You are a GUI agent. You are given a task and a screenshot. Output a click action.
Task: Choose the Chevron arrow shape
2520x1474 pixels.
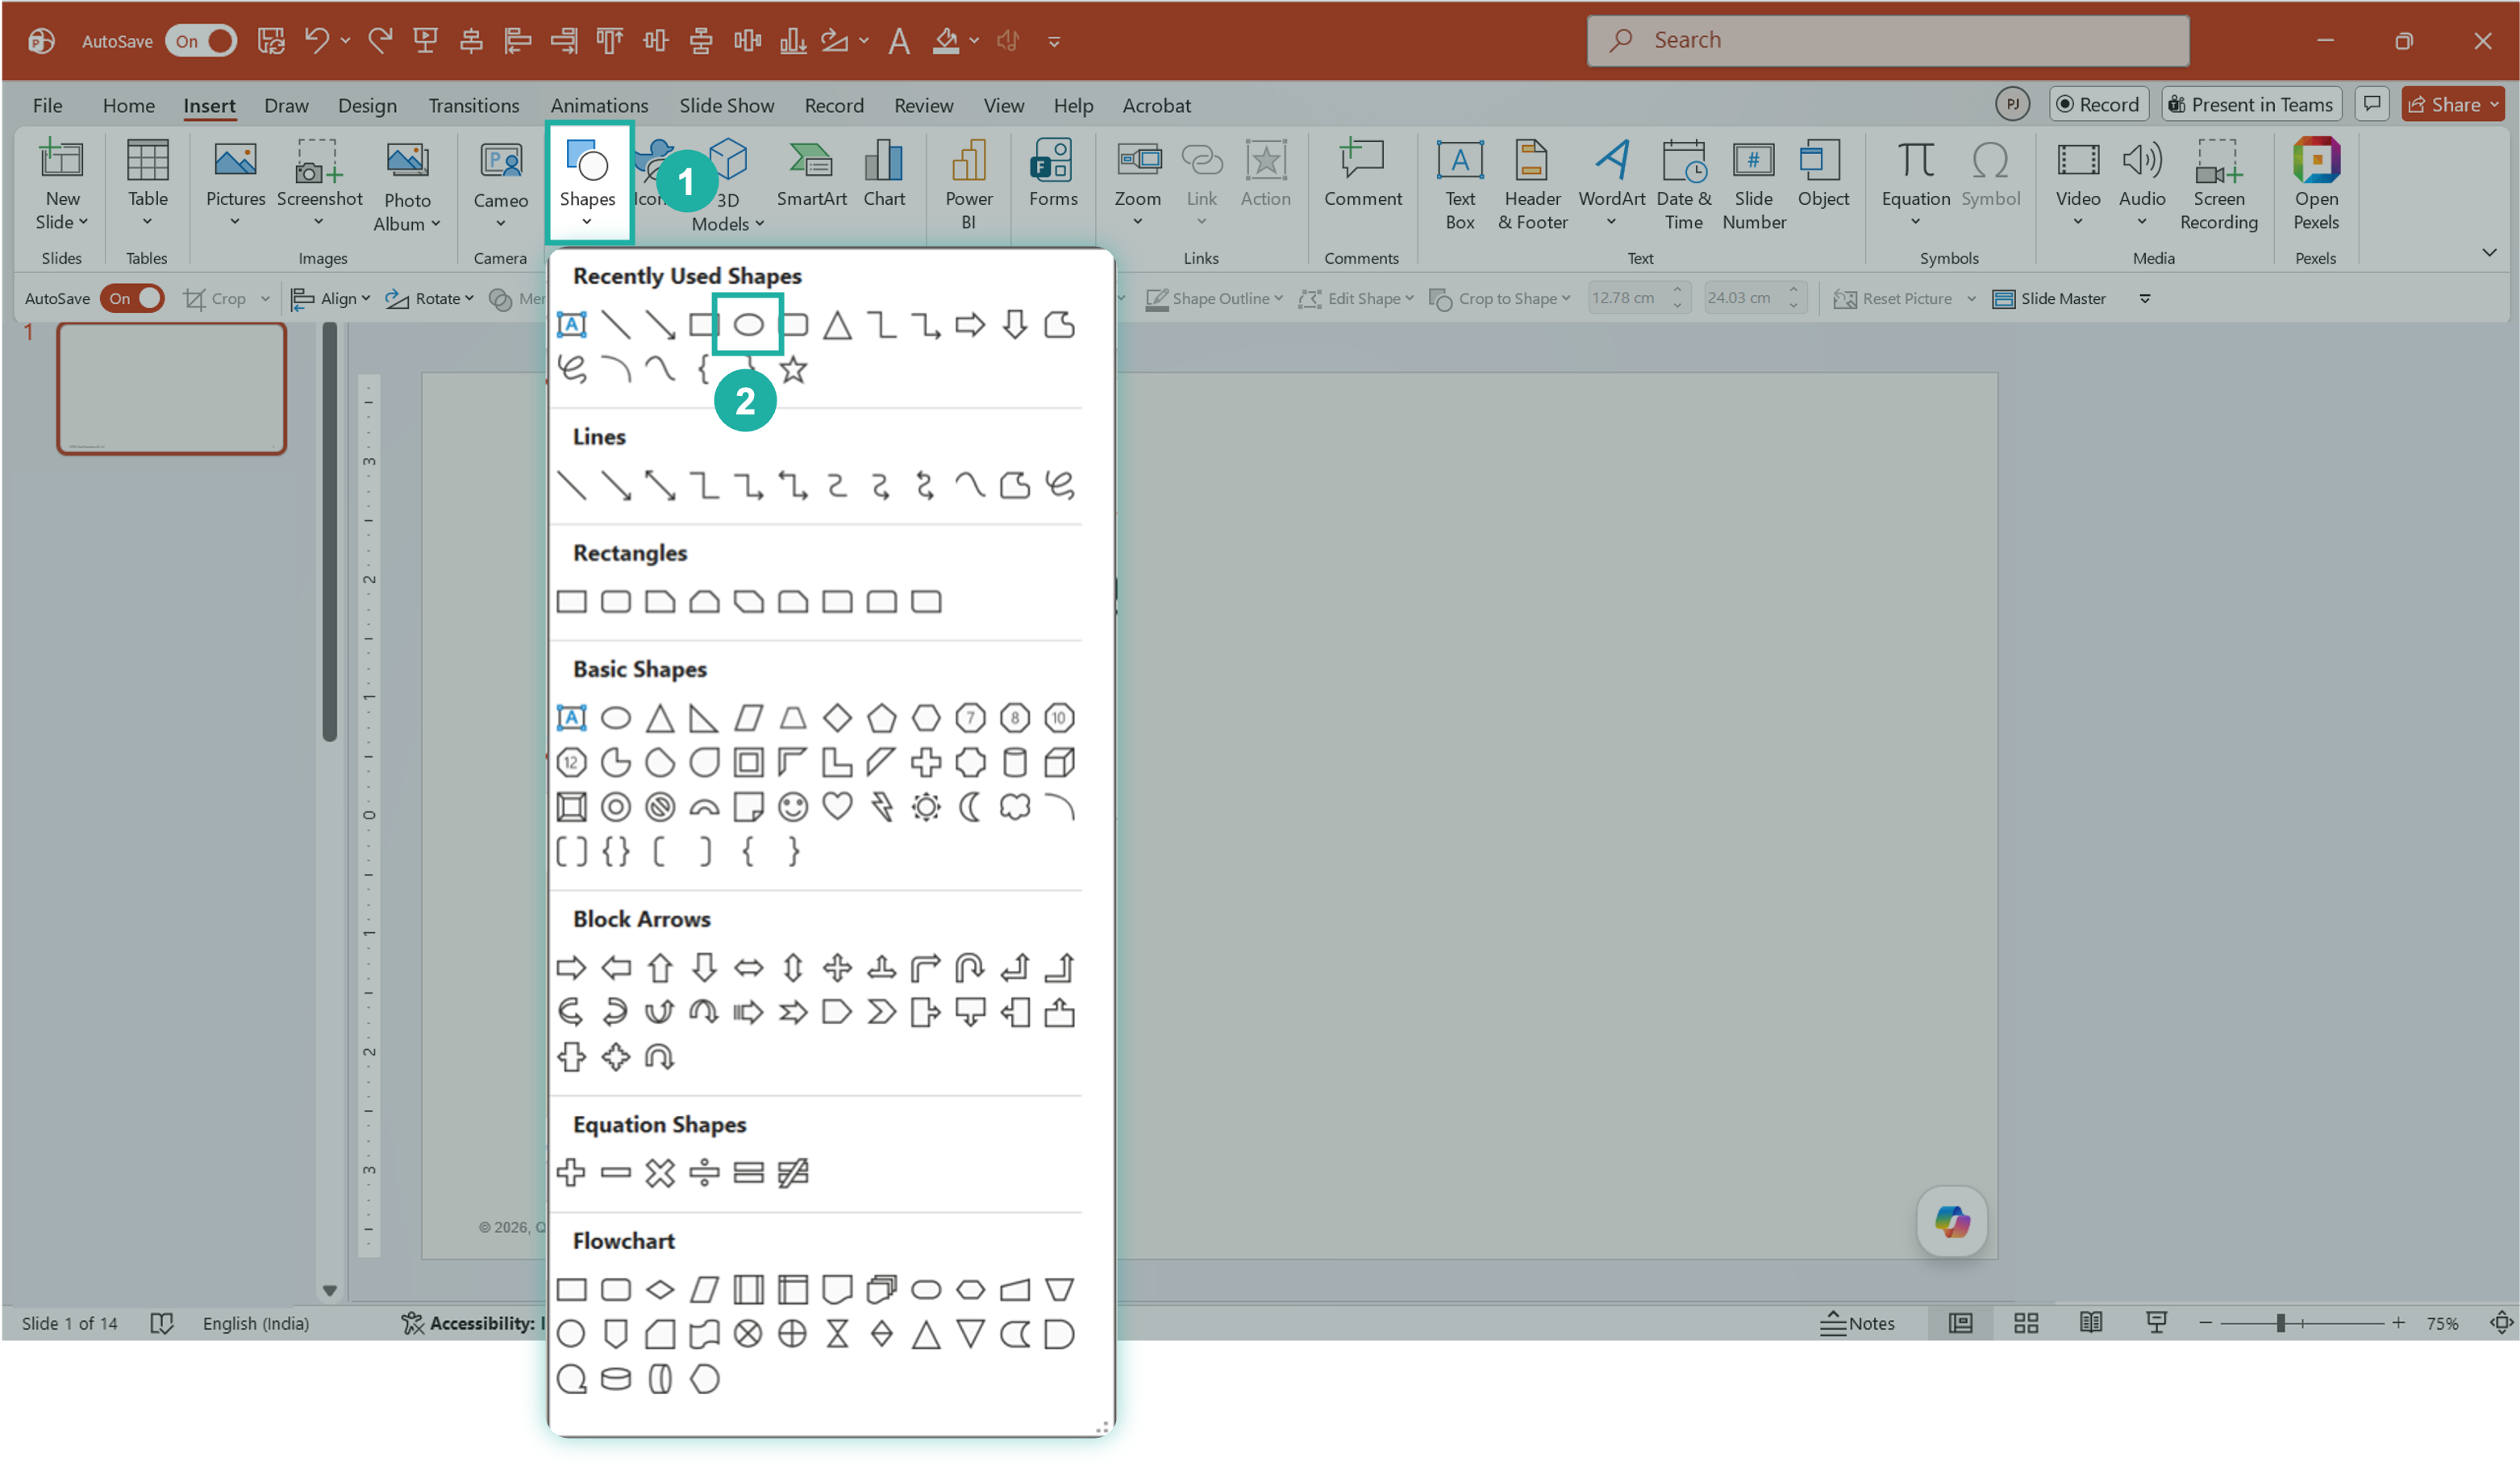881,1012
